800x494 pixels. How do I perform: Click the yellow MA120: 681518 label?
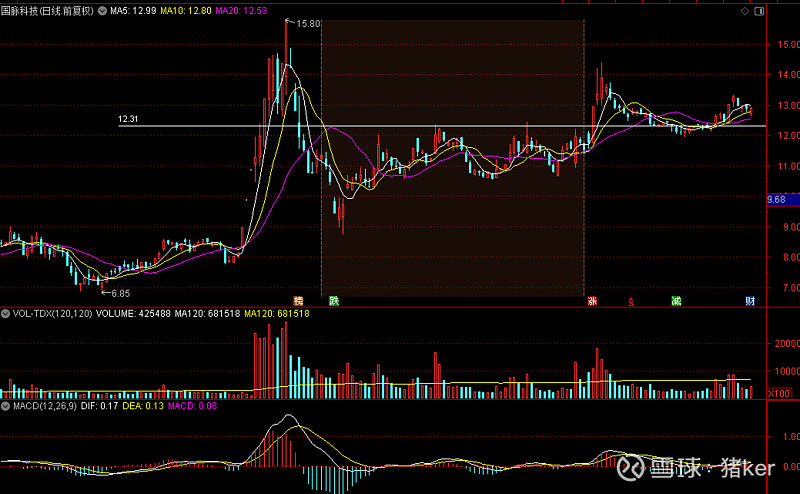coord(277,314)
